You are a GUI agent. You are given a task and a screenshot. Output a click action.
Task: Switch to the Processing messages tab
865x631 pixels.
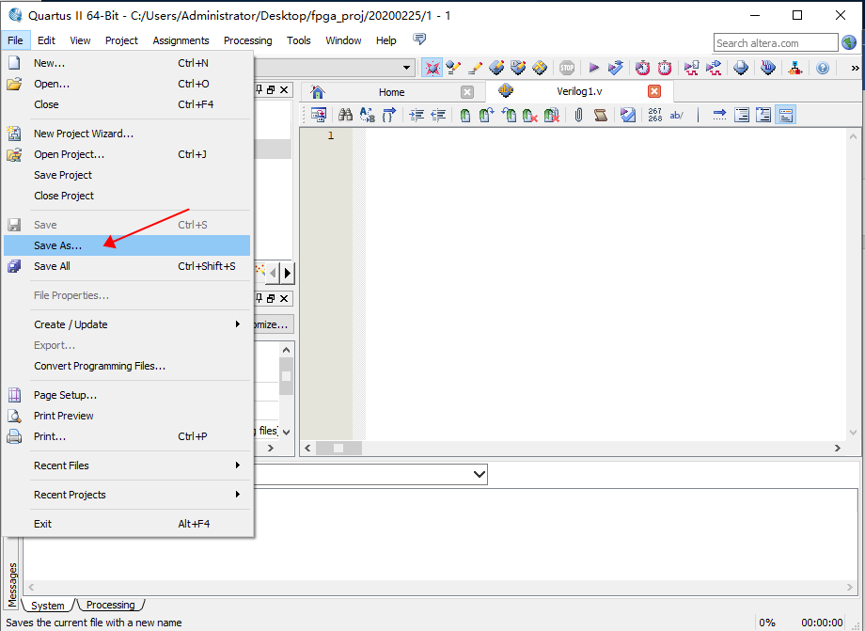(x=110, y=605)
